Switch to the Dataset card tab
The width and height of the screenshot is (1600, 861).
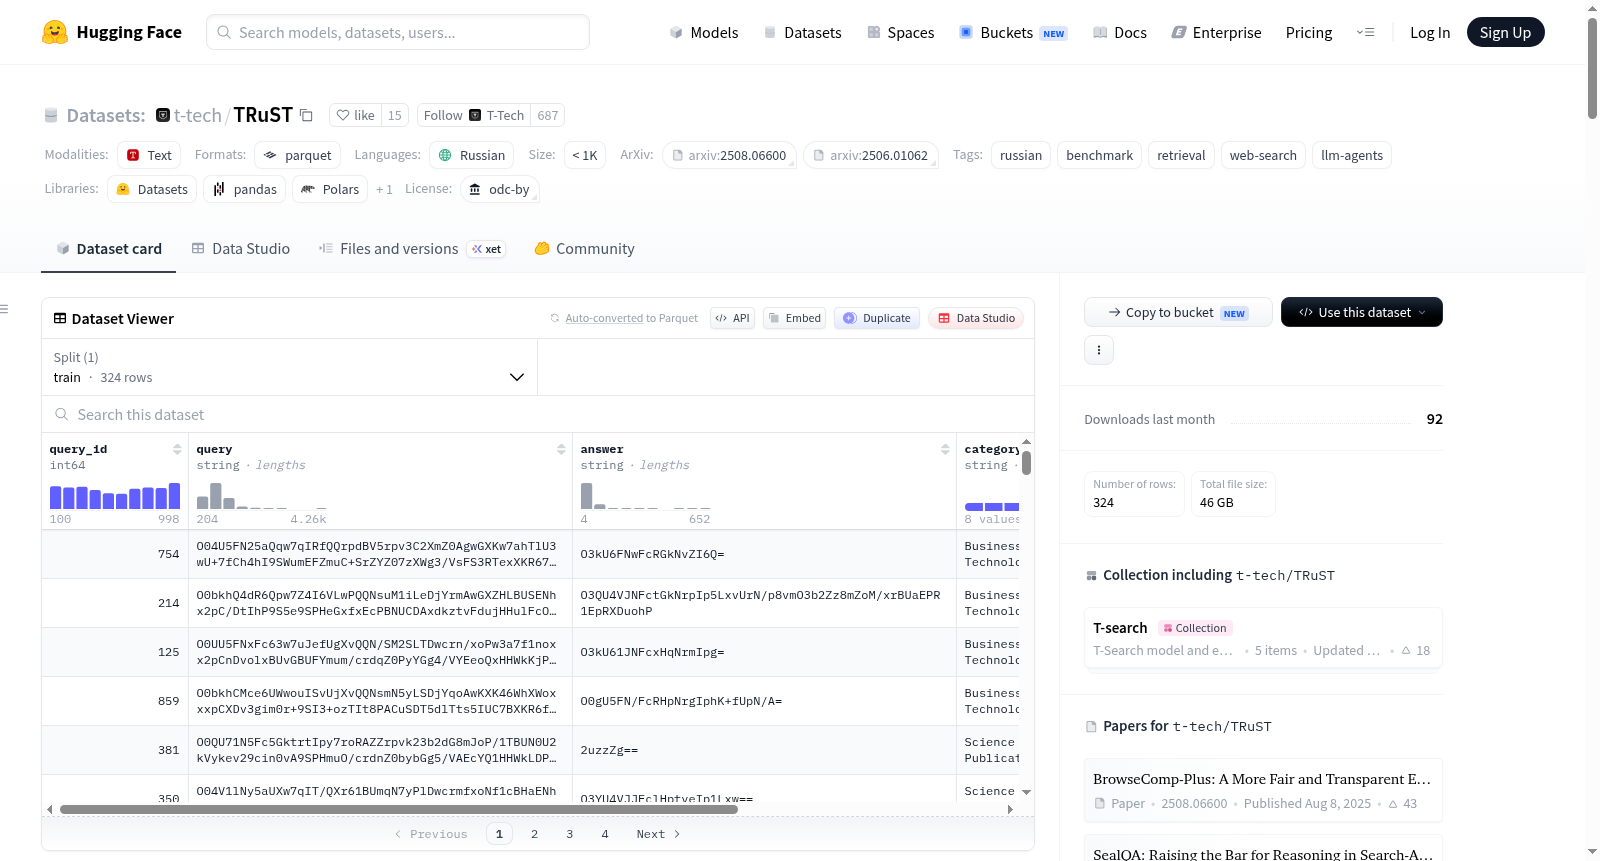pyautogui.click(x=108, y=249)
